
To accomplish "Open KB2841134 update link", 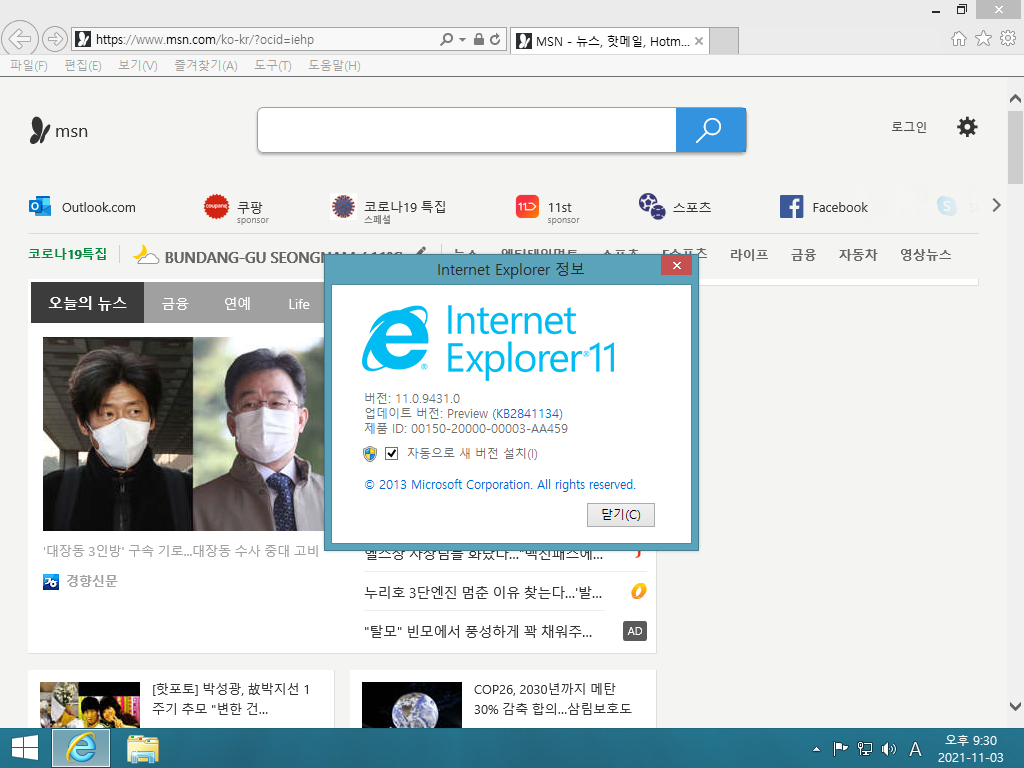I will pyautogui.click(x=527, y=413).
